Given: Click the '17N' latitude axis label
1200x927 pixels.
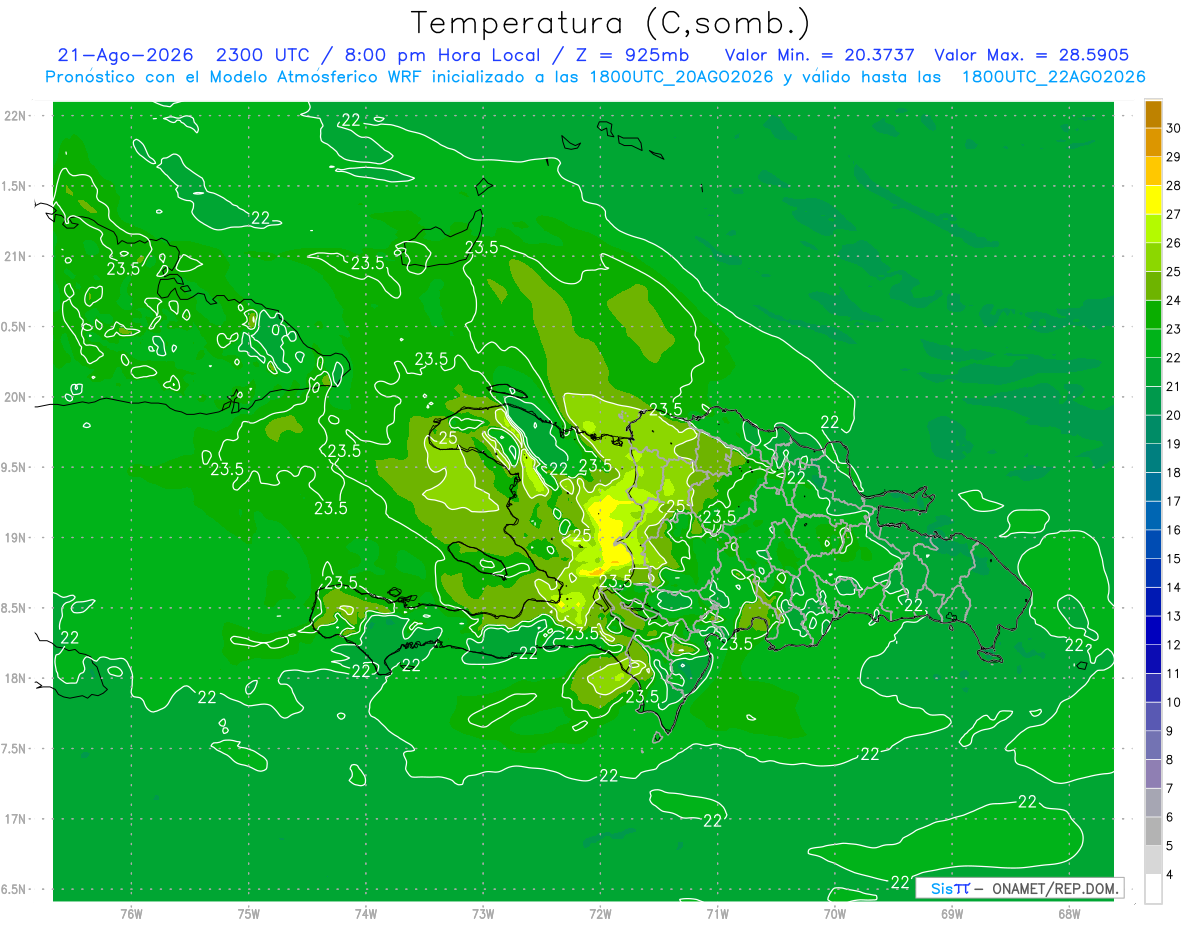Looking at the screenshot, I should [16, 819].
